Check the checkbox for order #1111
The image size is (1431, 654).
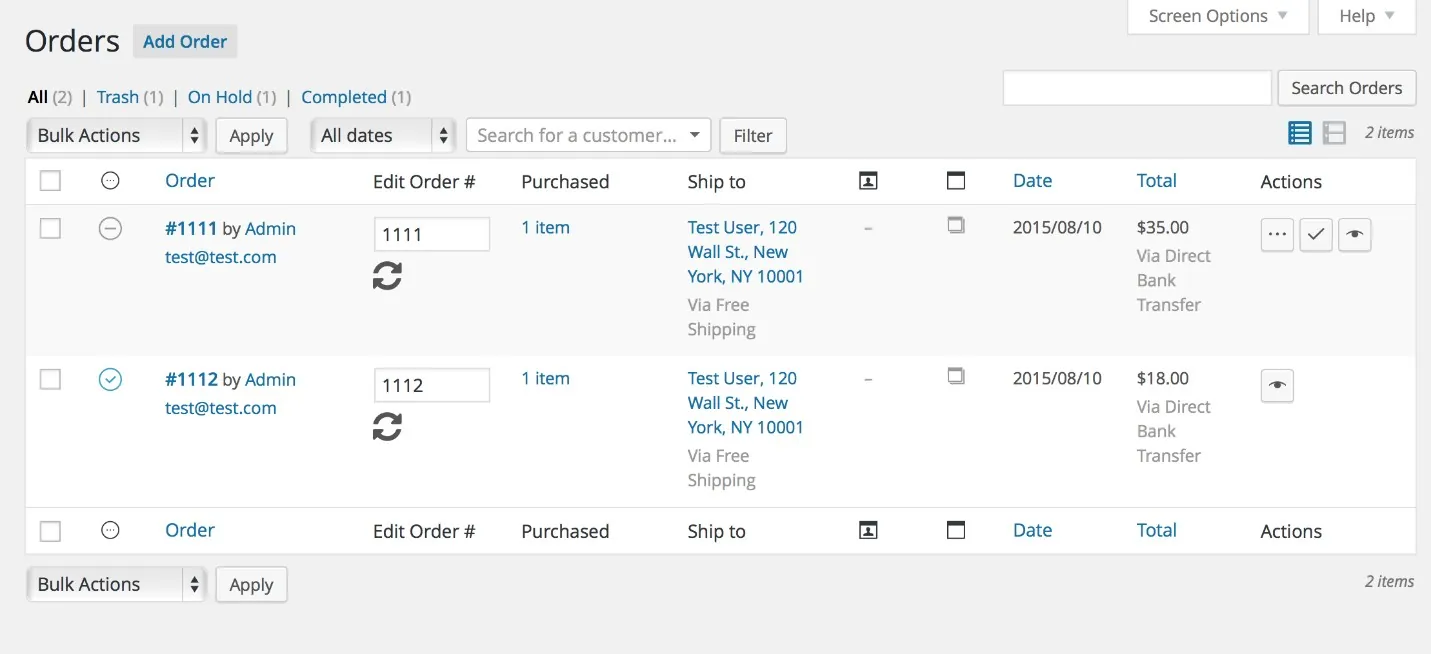click(x=50, y=227)
